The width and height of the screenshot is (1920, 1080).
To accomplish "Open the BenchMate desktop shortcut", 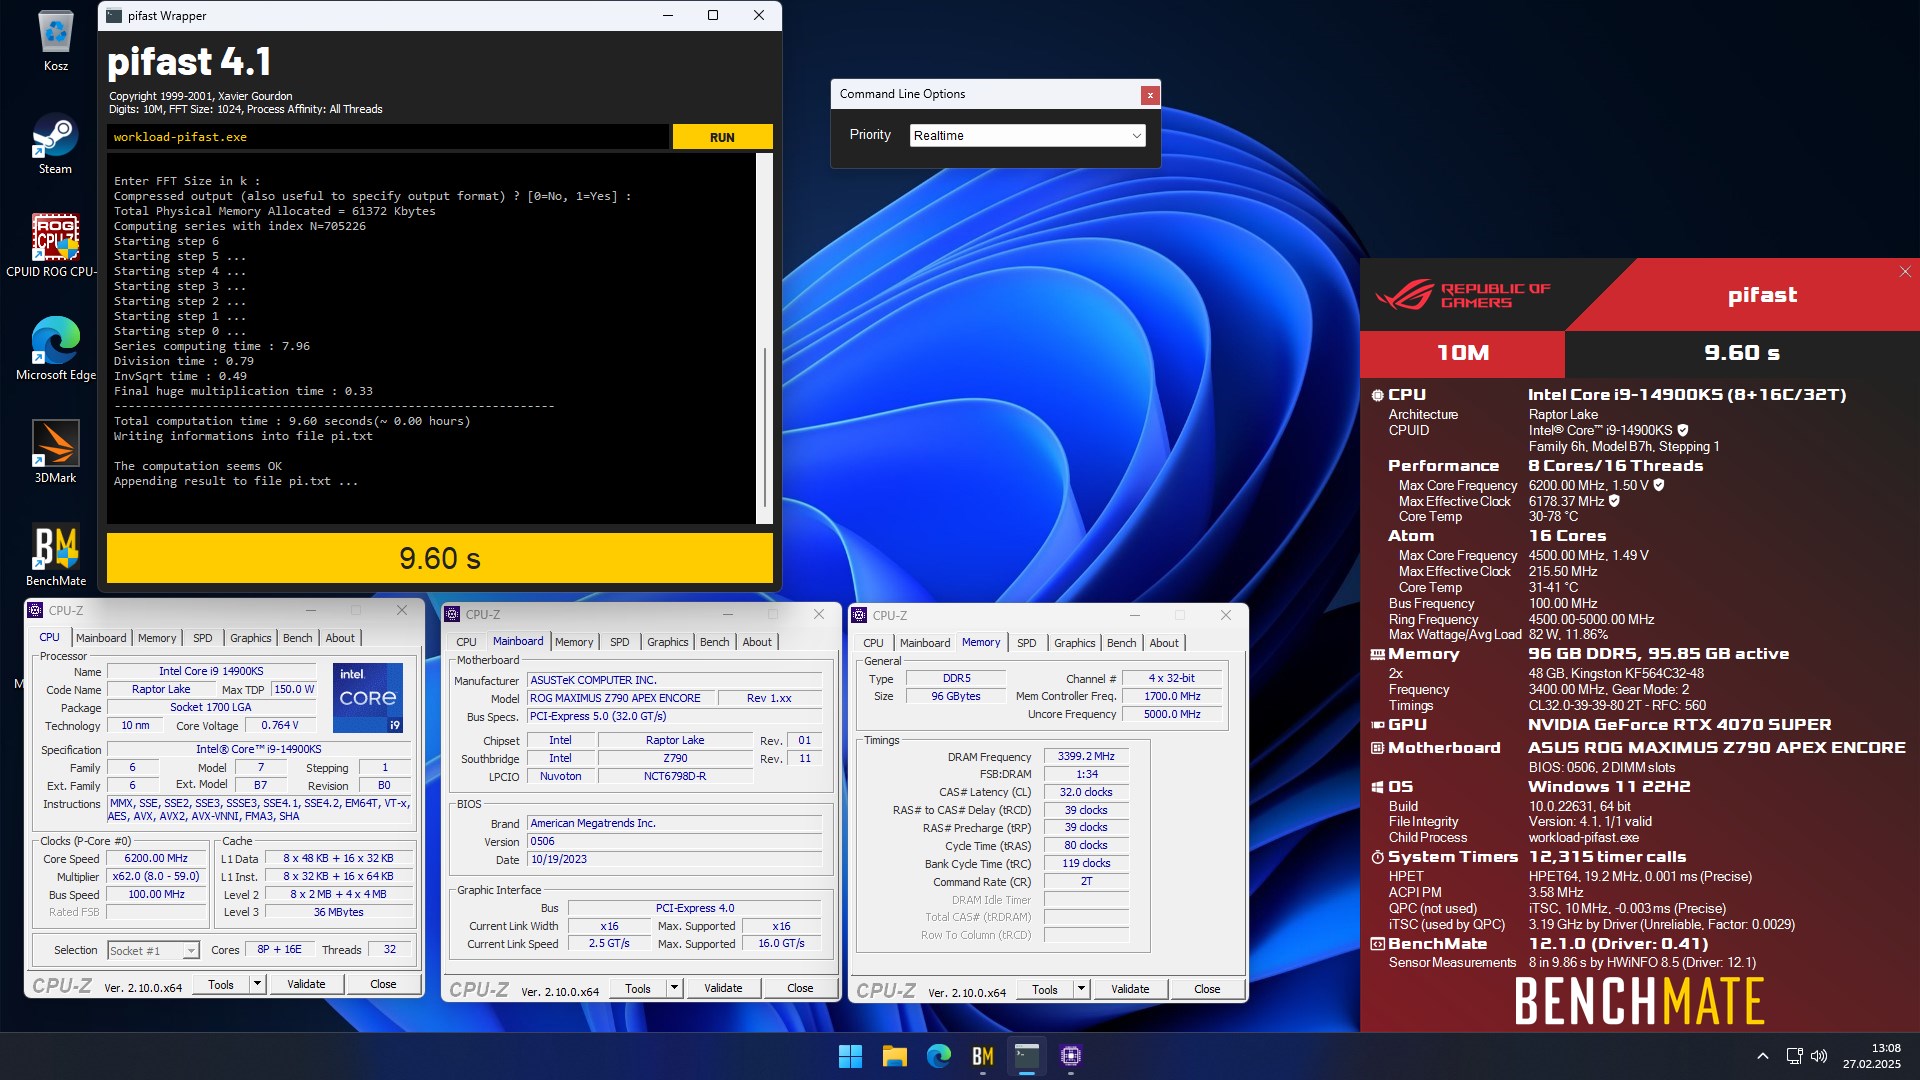I will point(56,556).
